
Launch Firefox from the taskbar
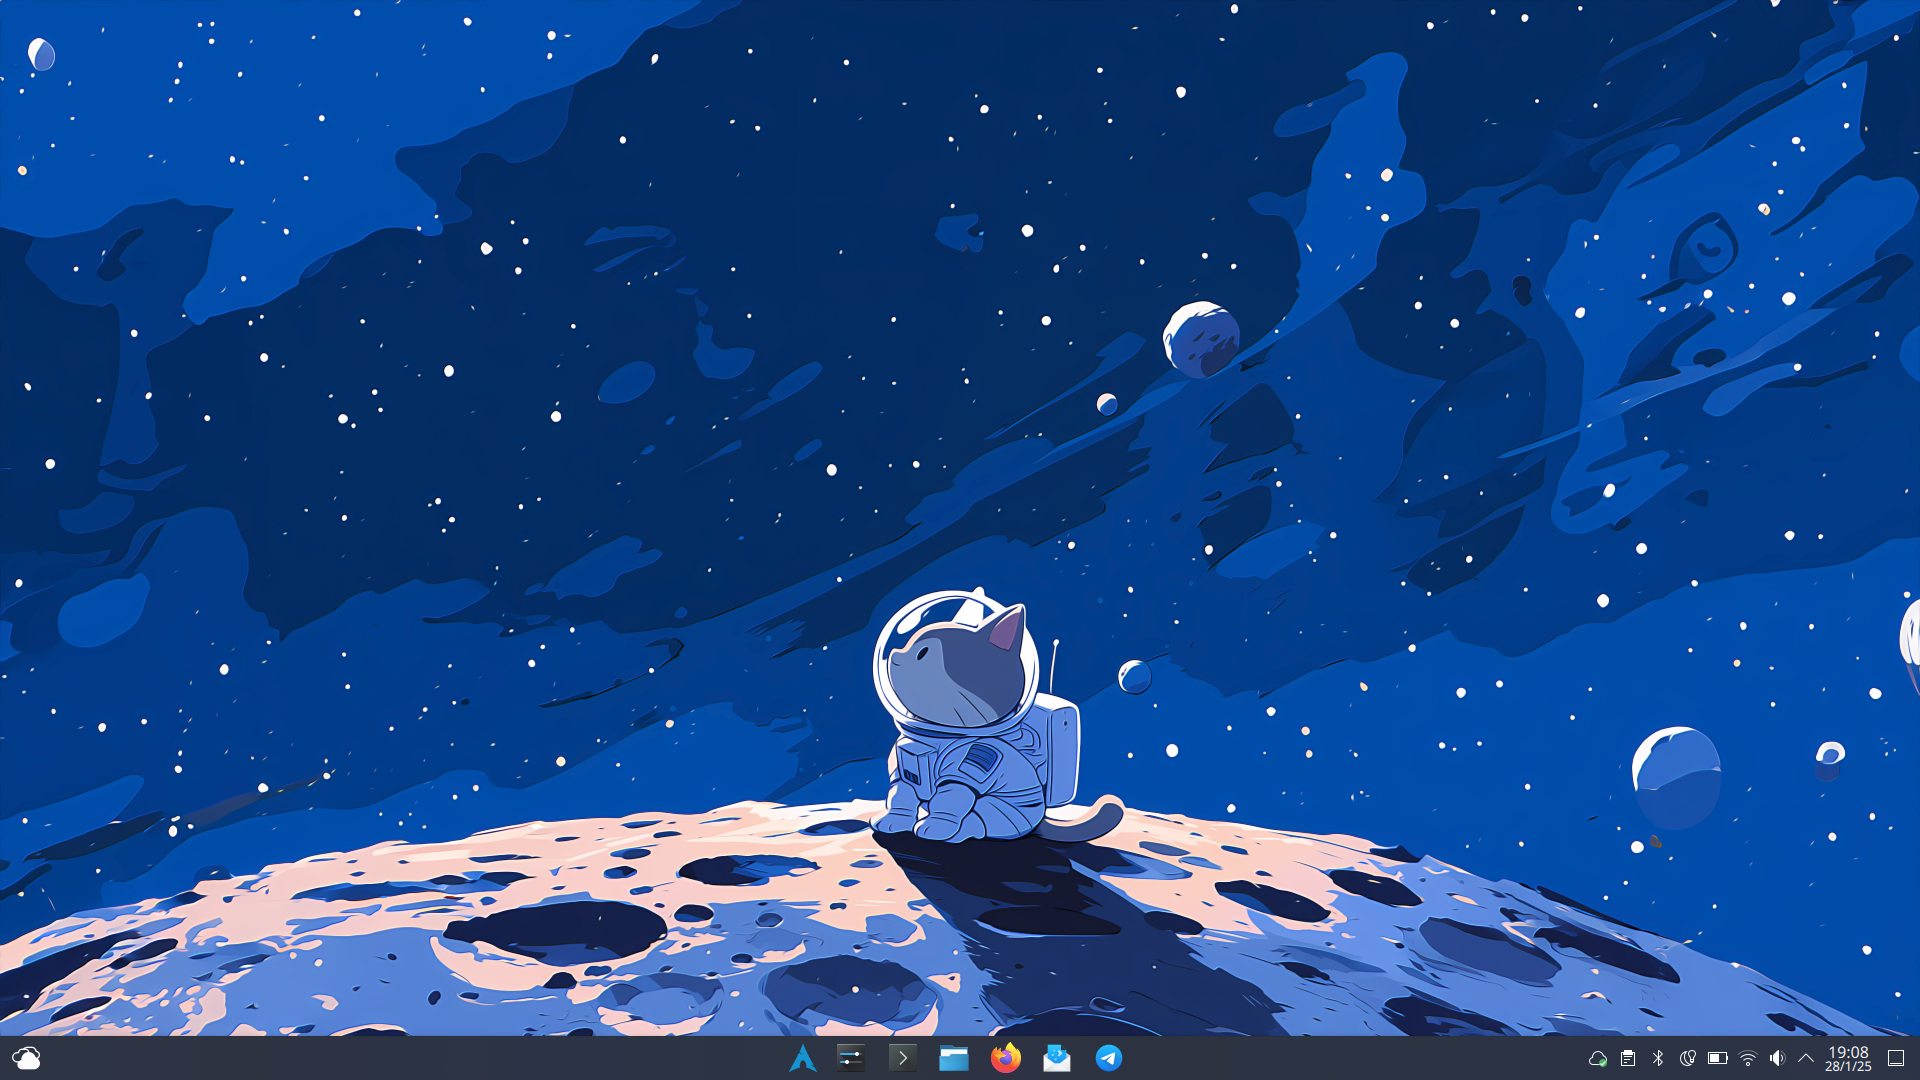[x=1006, y=1058]
